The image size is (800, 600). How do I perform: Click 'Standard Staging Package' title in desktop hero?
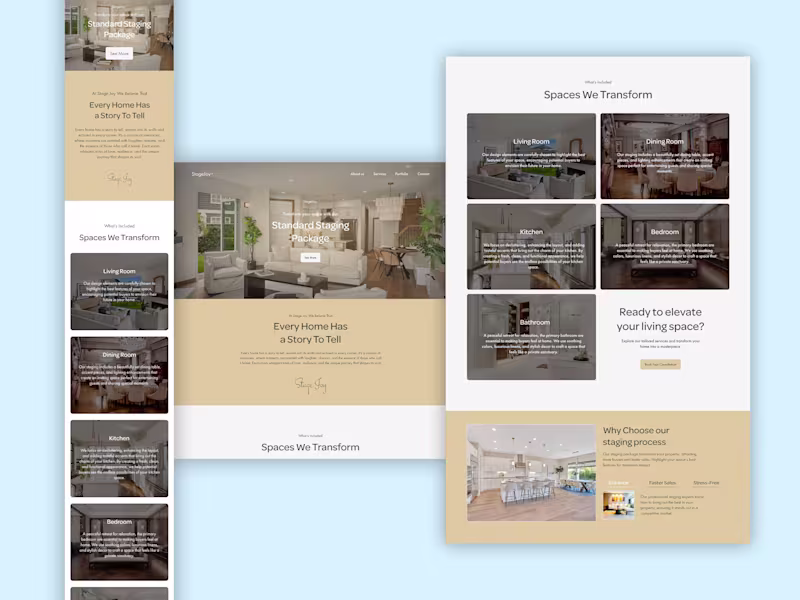[x=310, y=232]
